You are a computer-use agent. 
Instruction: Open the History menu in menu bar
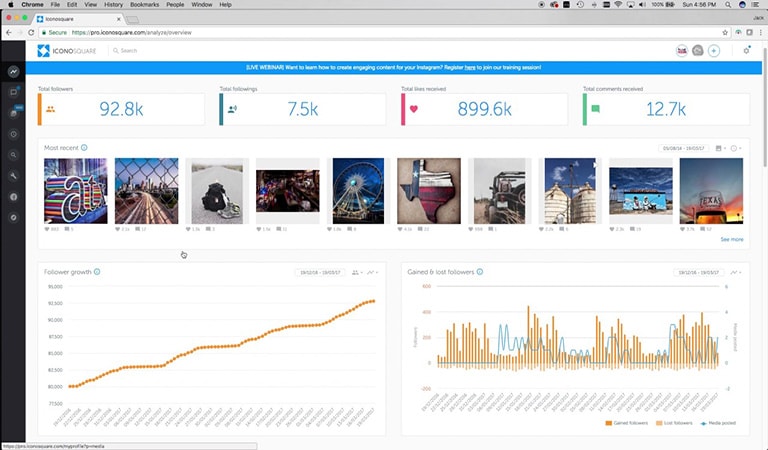pyautogui.click(x=113, y=4)
